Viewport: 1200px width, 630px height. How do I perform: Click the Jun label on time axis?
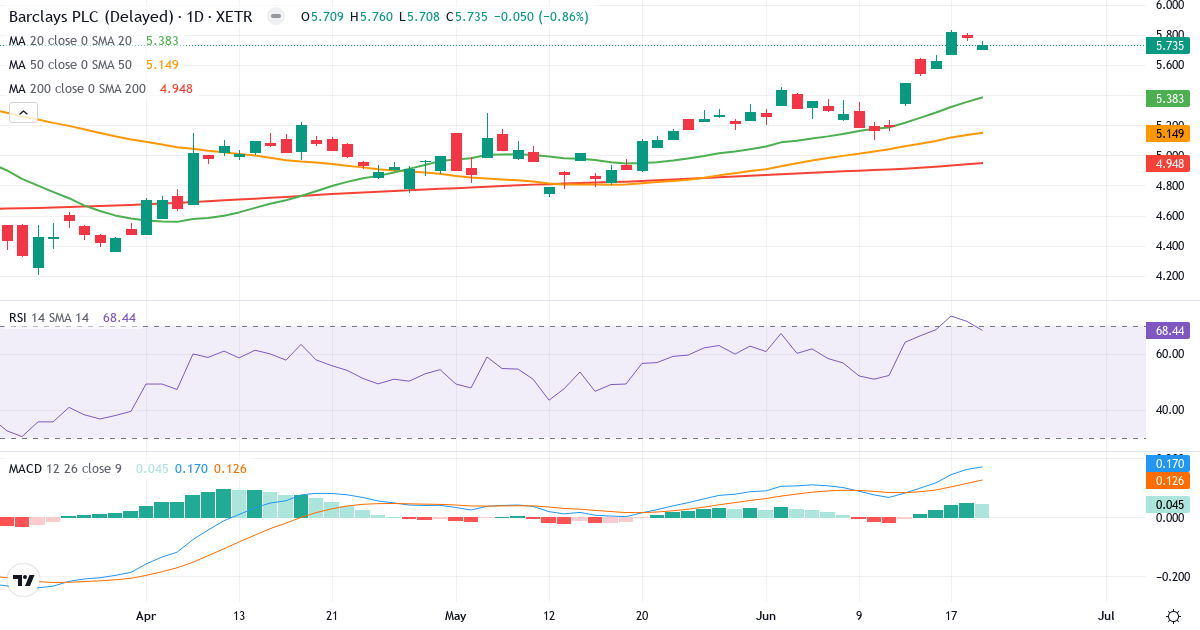[x=767, y=616]
